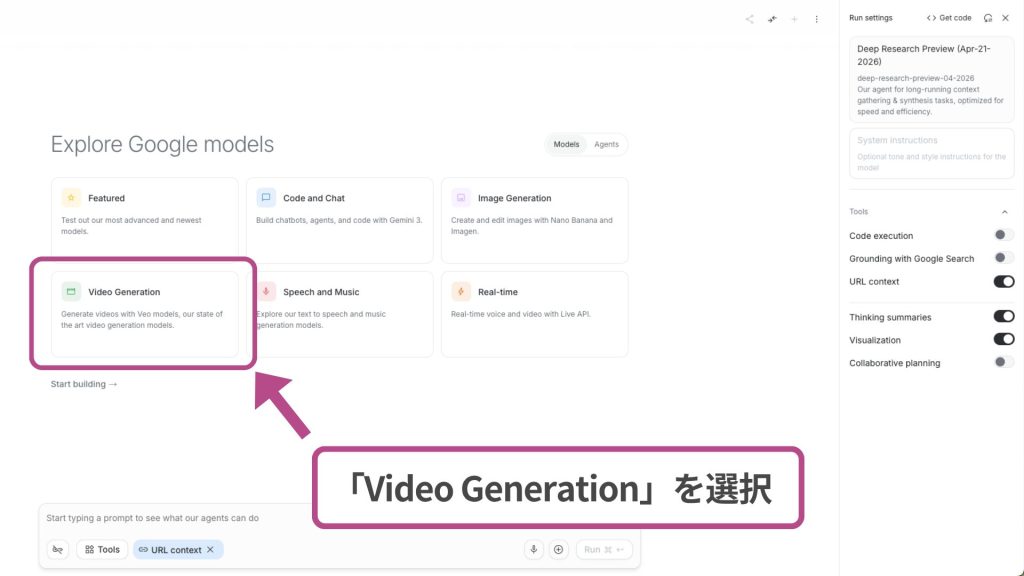The image size is (1024, 576).
Task: Follow the Start building link
Action: pyautogui.click(x=84, y=384)
